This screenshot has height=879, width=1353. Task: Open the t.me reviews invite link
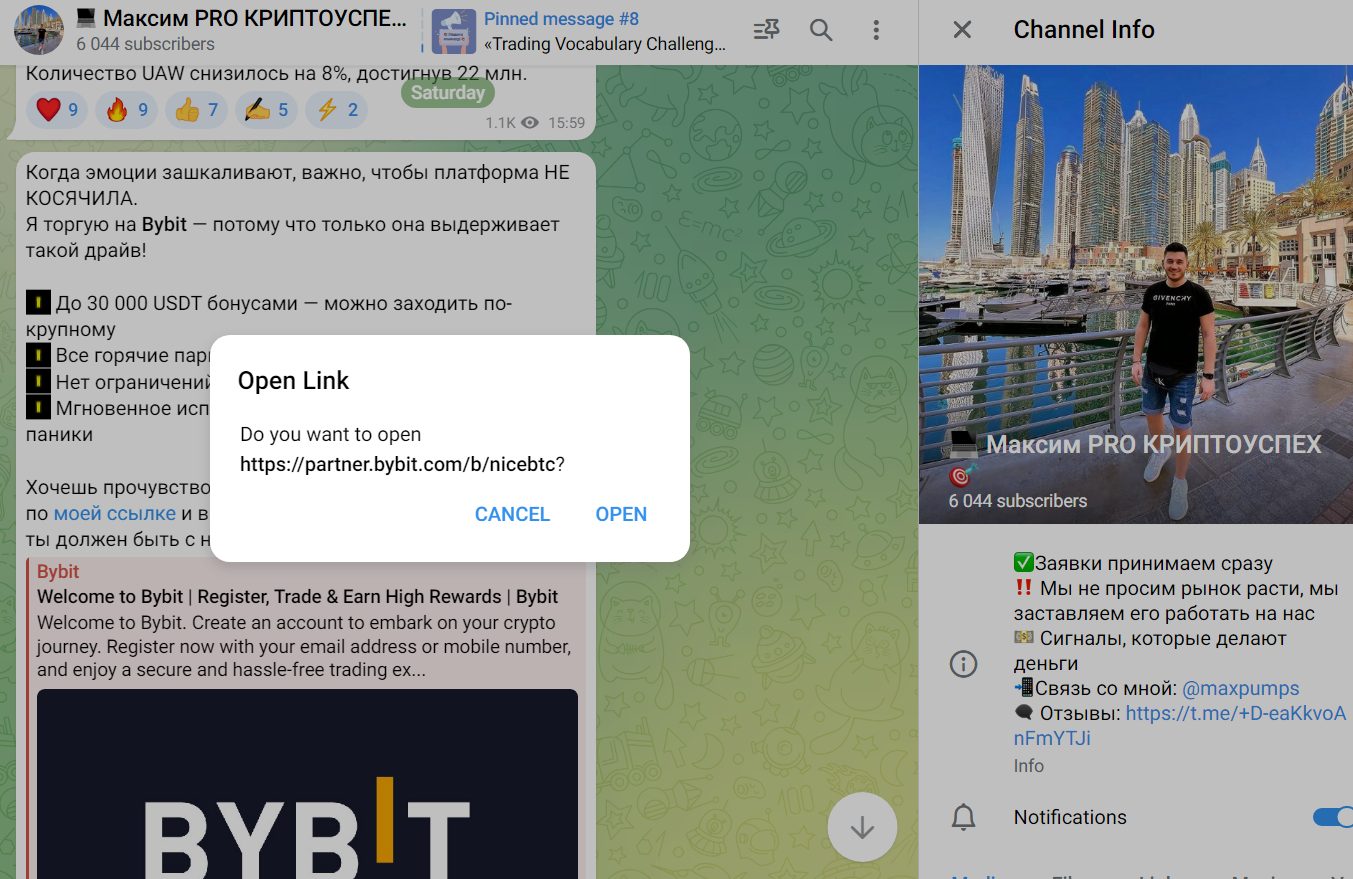click(x=1180, y=726)
